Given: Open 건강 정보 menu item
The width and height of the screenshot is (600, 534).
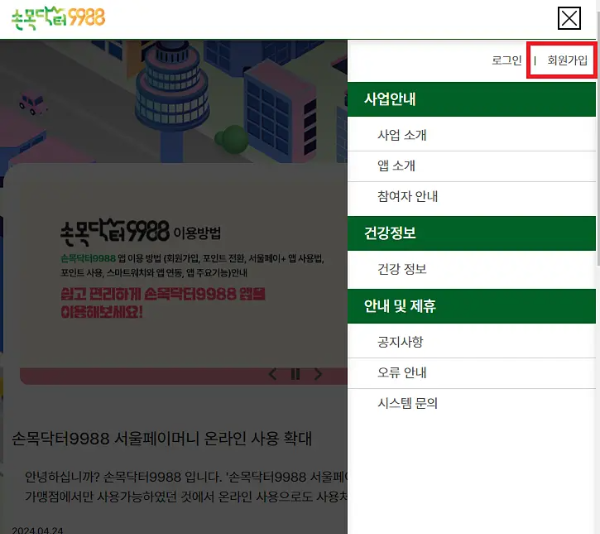Looking at the screenshot, I should point(471,269).
